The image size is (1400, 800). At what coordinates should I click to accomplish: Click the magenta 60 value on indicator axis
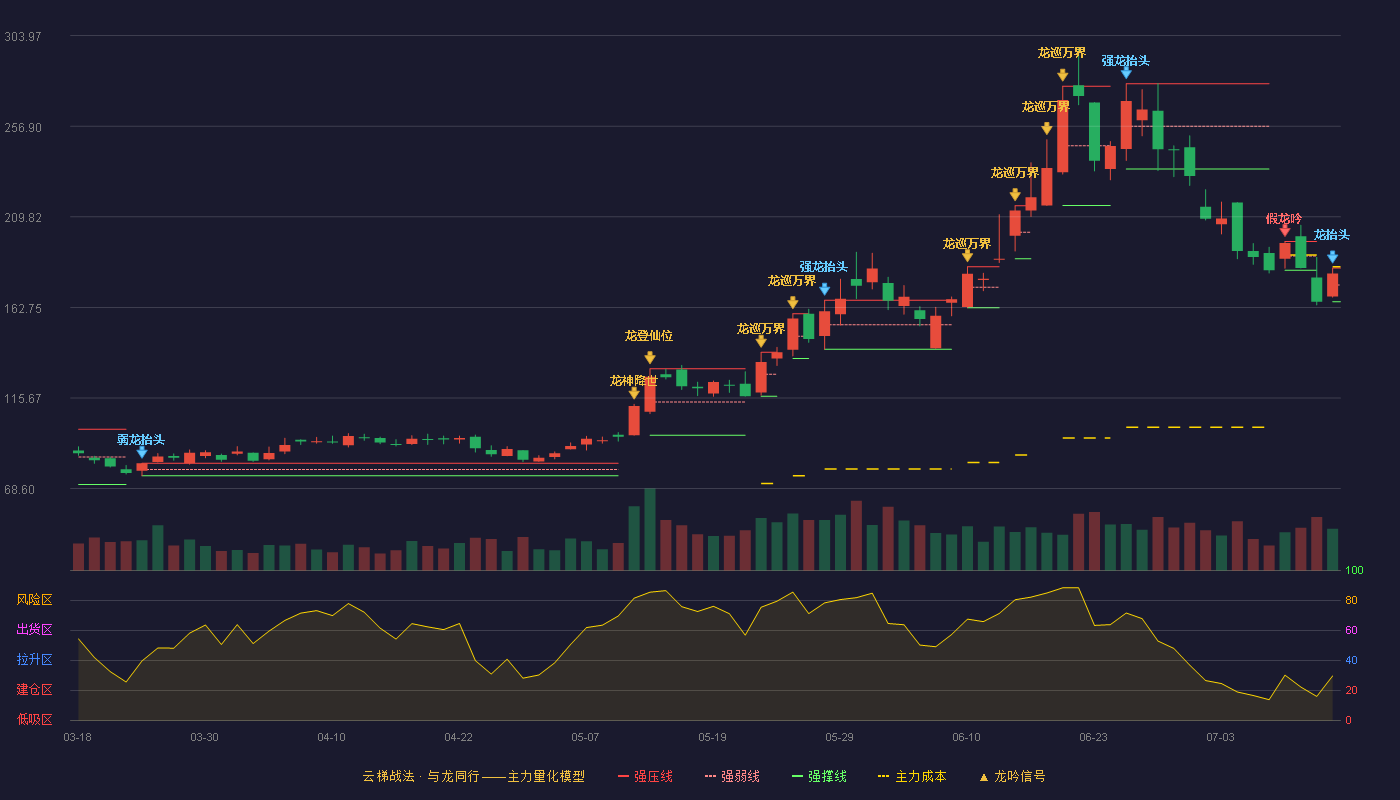[x=1351, y=631]
